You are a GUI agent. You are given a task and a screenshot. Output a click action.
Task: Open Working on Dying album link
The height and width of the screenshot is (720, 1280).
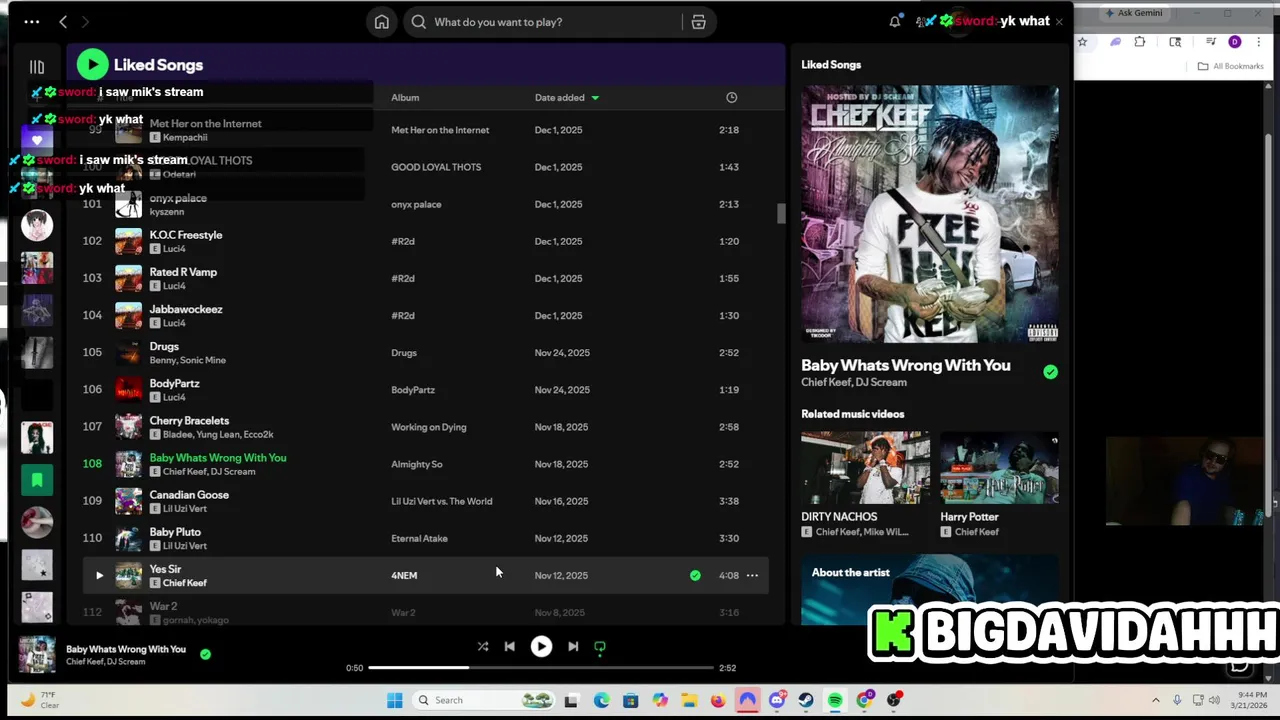[x=428, y=427]
